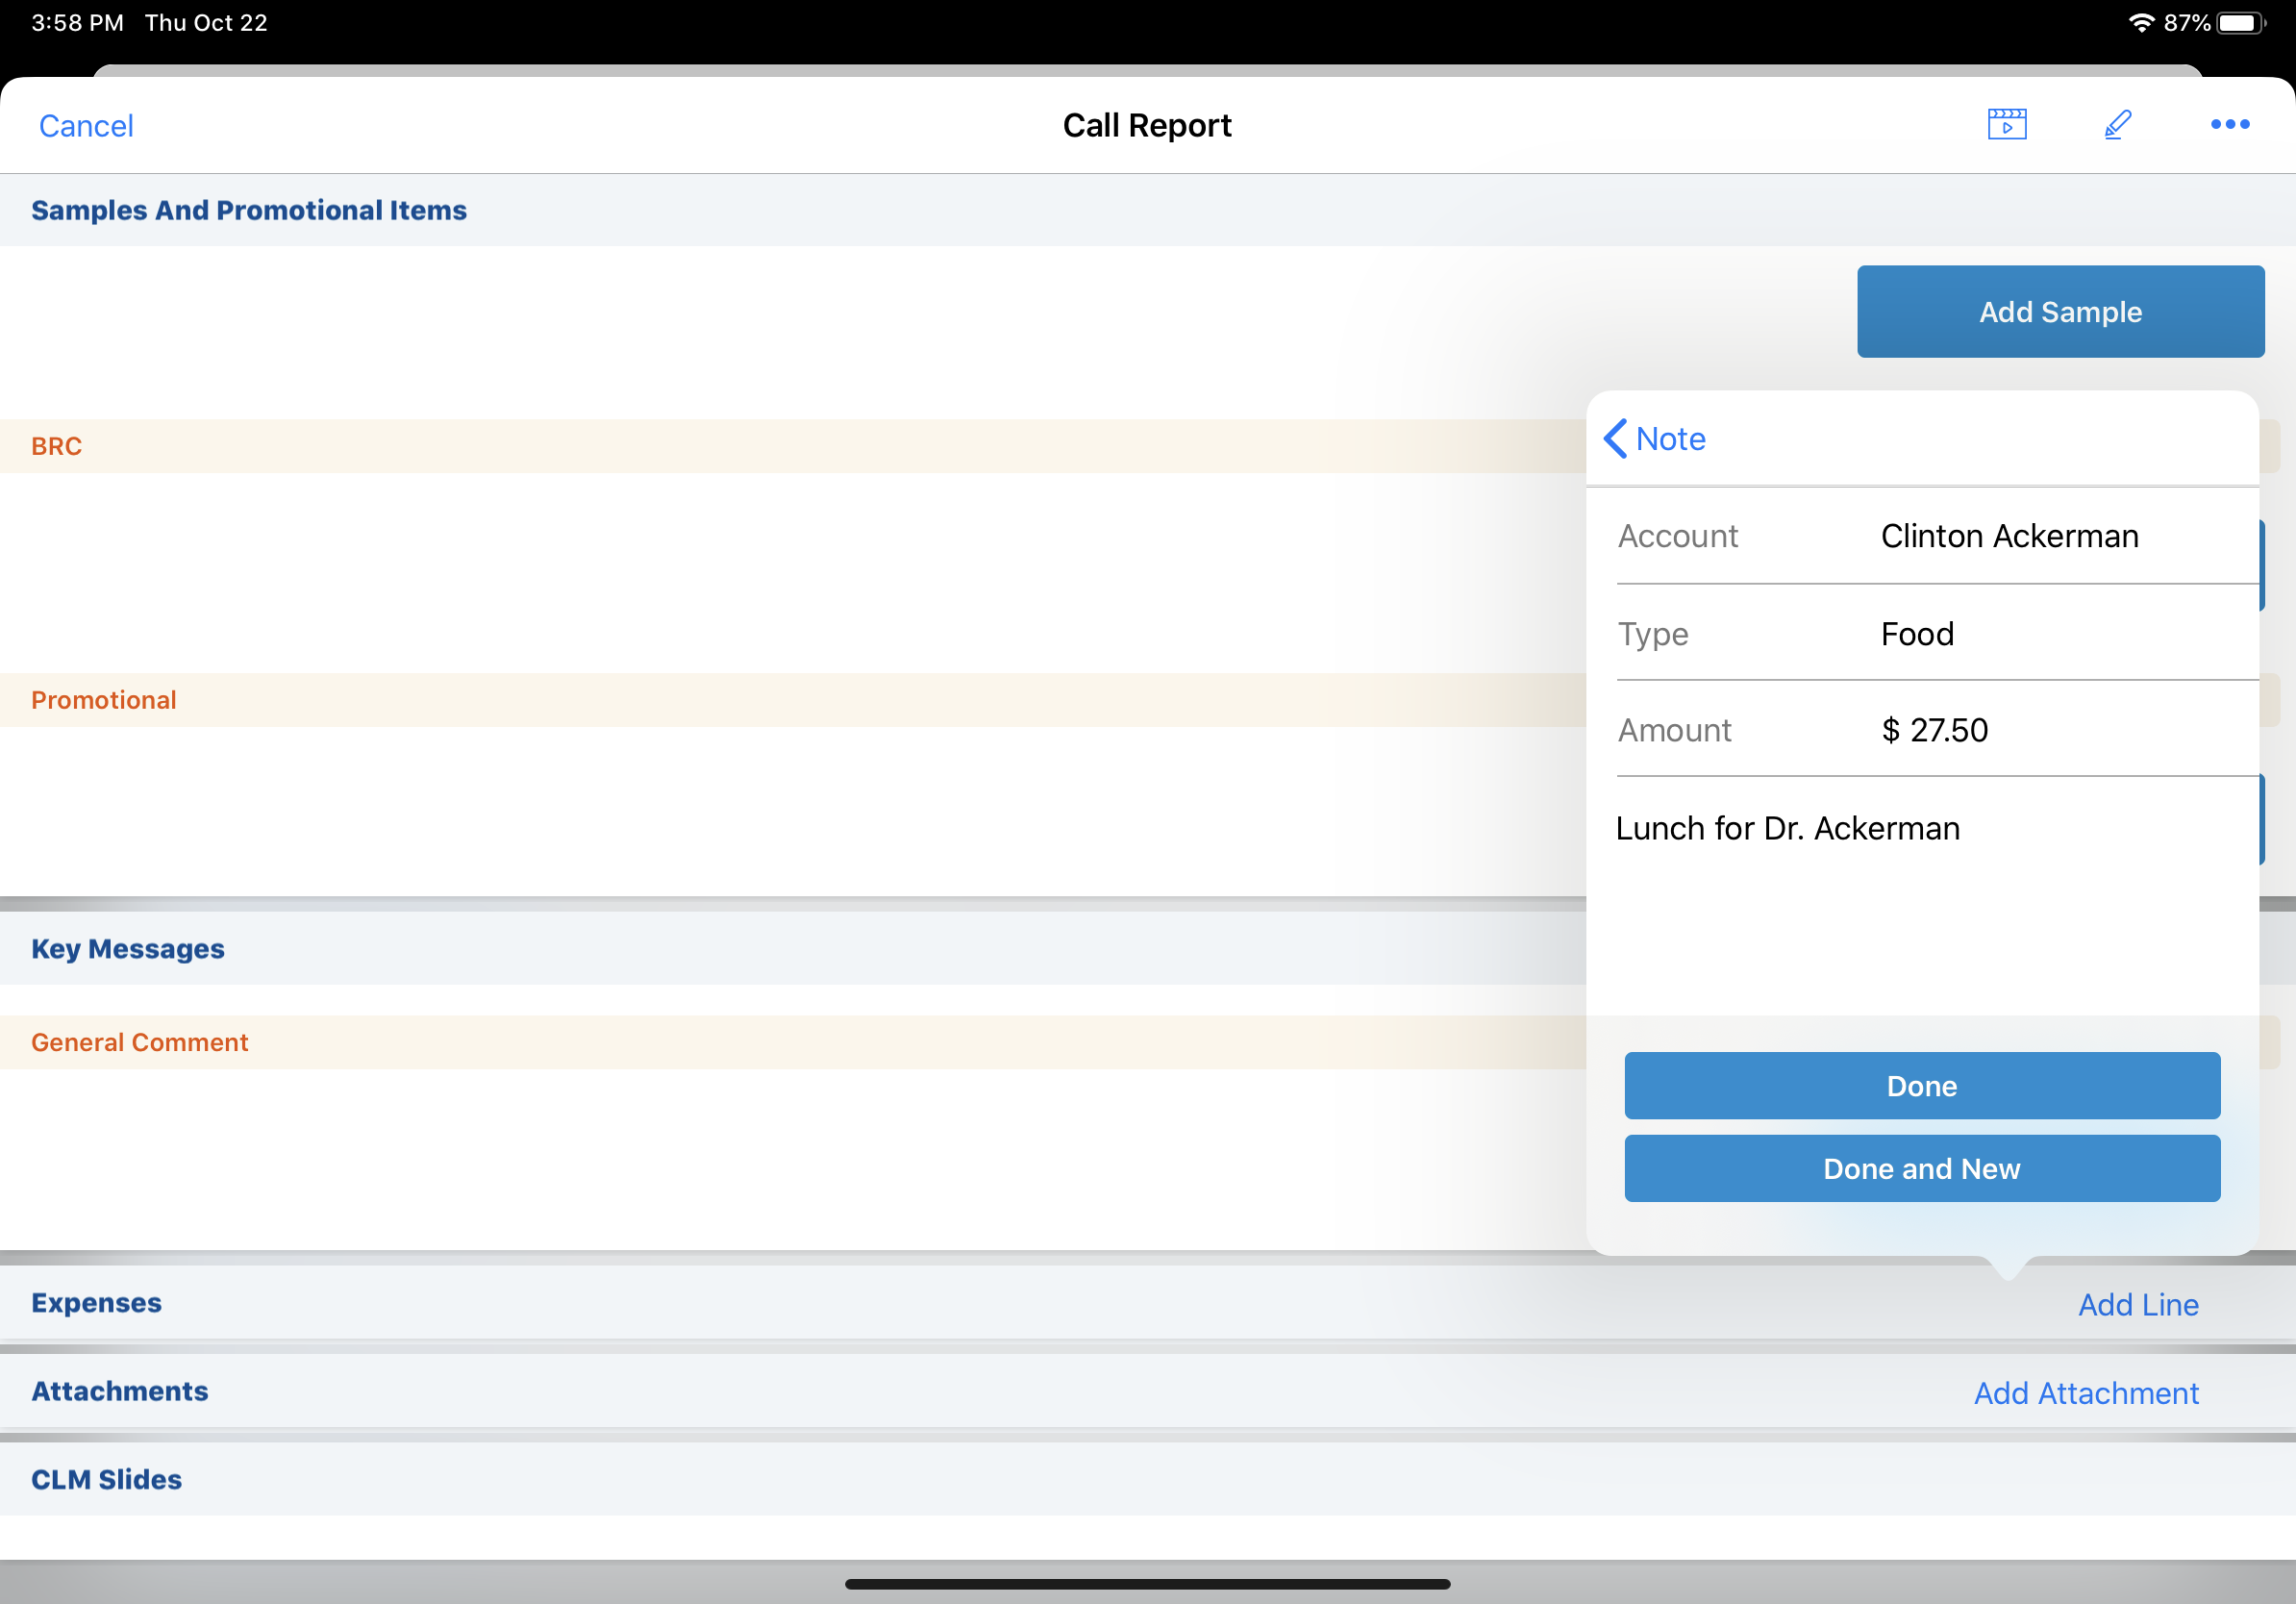Tap the Lunch for Dr. Ackerman note text
This screenshot has height=1604, width=2296.
pyautogui.click(x=1787, y=828)
